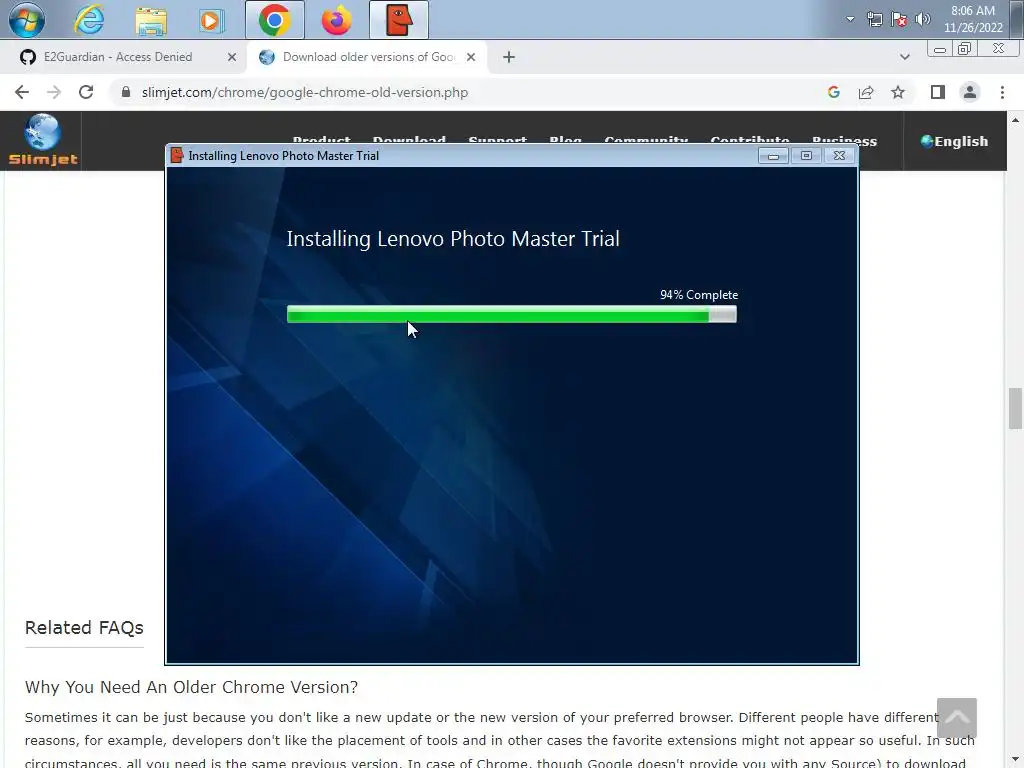
Task: Show hidden system tray icons arrow
Action: (x=850, y=19)
